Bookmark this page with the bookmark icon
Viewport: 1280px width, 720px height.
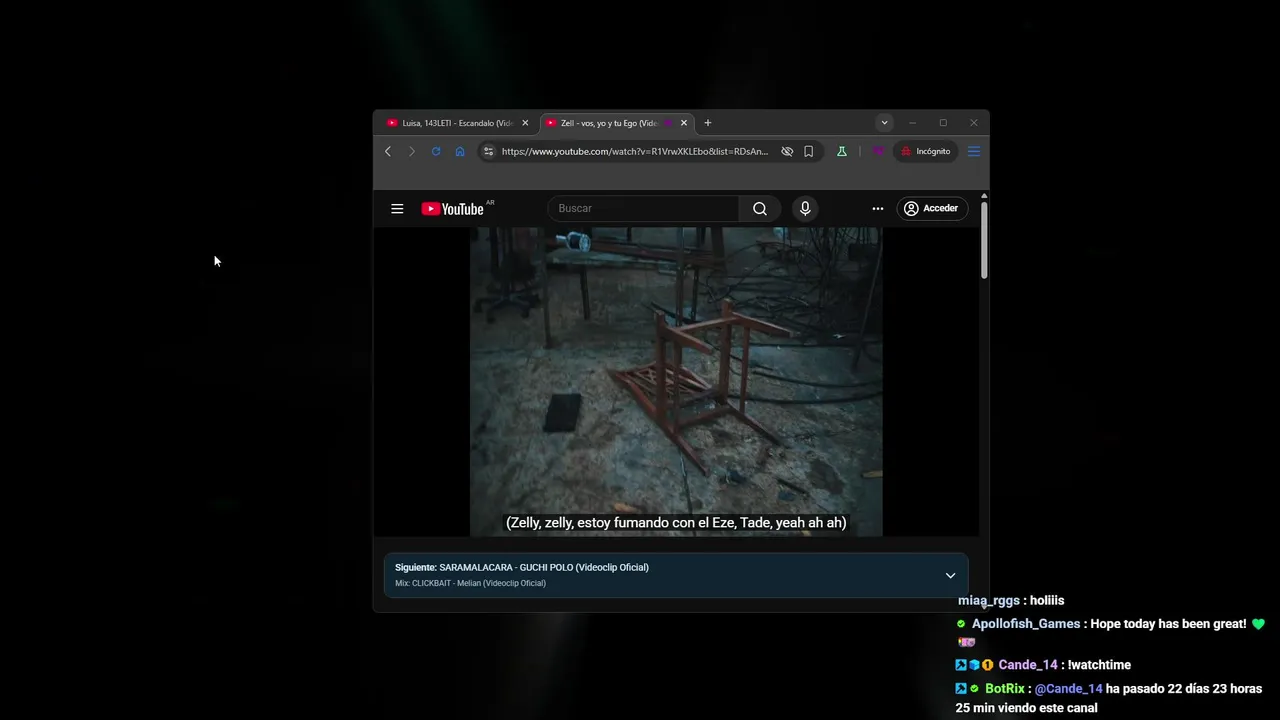808,151
